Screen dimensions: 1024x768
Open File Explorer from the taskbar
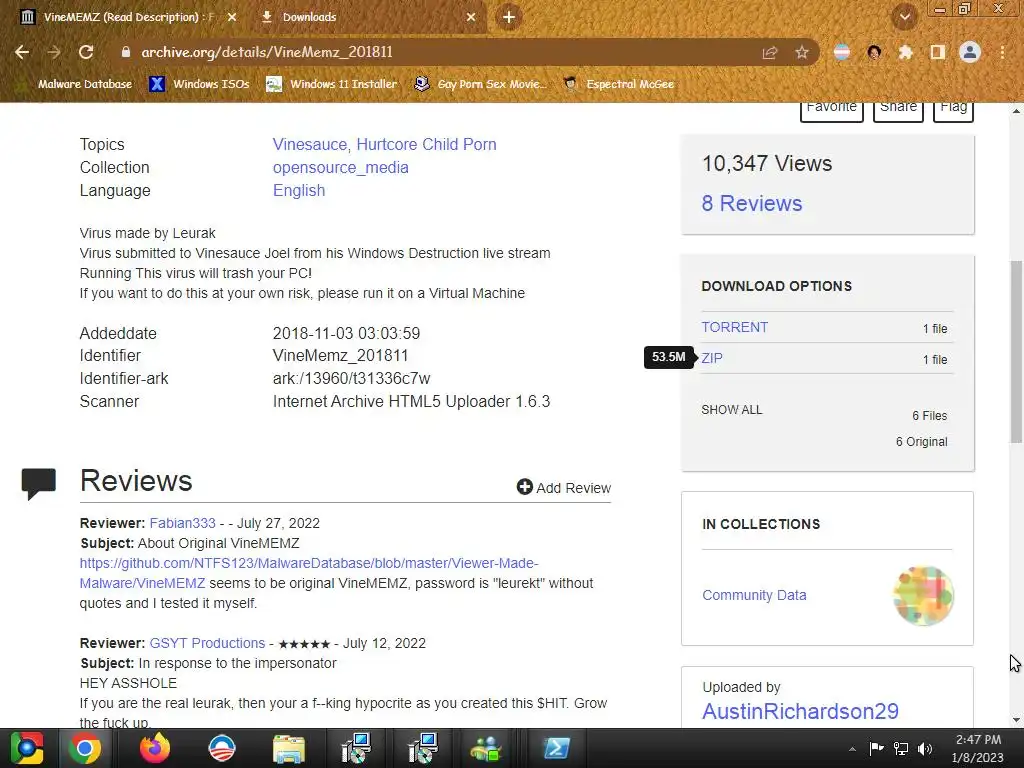289,748
